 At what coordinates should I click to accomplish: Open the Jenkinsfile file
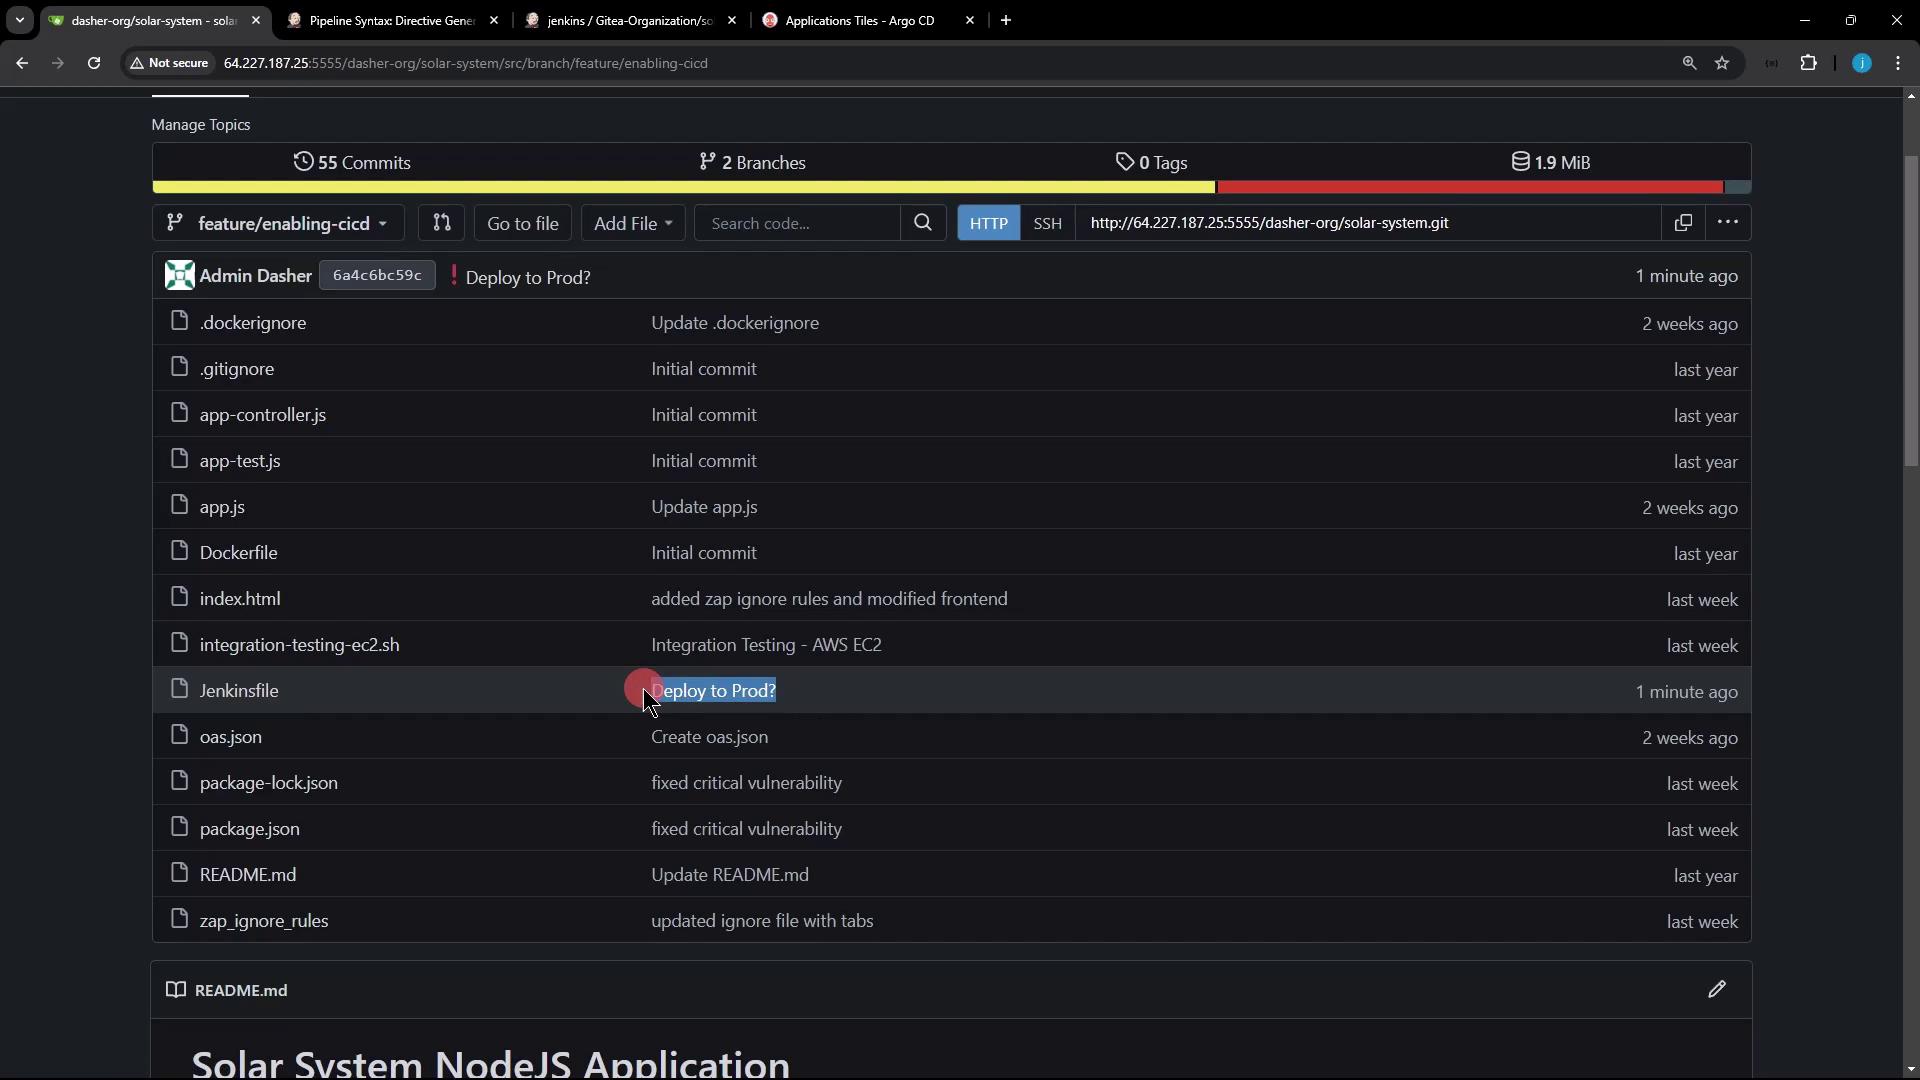pos(239,691)
